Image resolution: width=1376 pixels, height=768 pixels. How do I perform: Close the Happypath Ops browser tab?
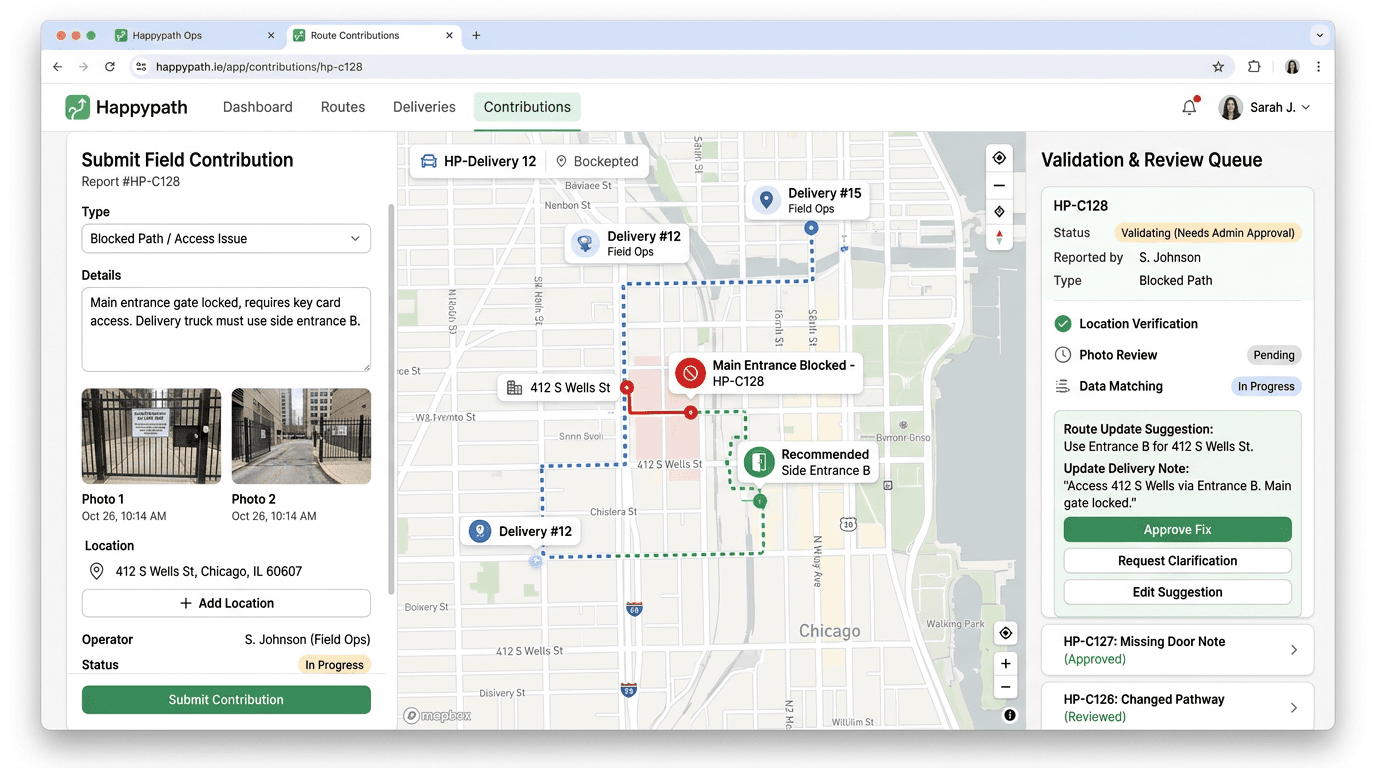tap(271, 35)
